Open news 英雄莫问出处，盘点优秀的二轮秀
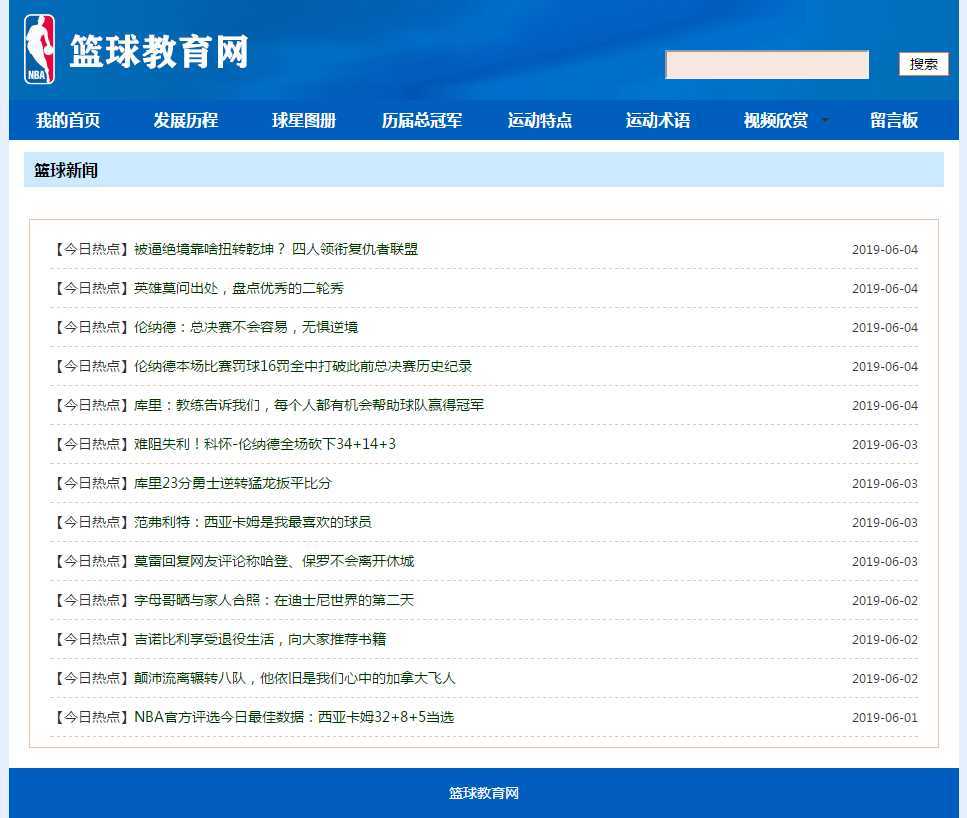 click(238, 288)
